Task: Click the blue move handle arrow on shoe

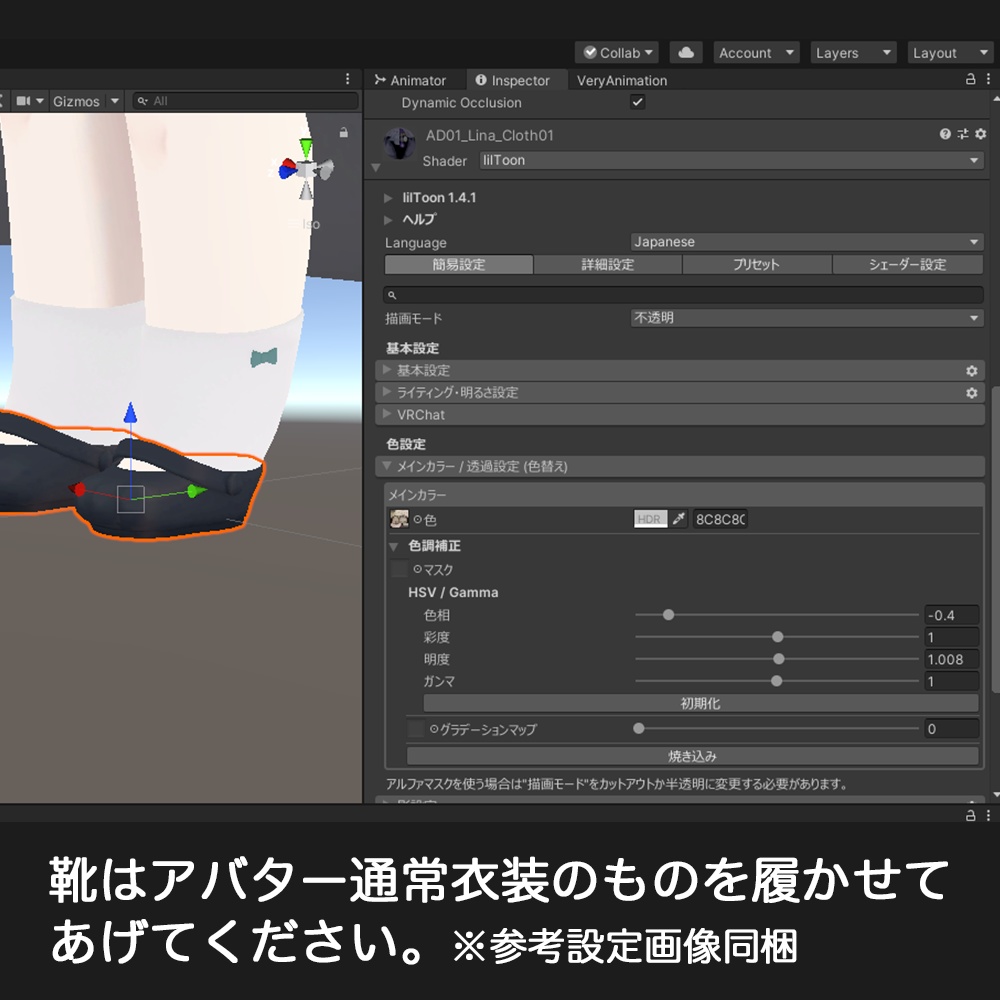Action: [130, 413]
